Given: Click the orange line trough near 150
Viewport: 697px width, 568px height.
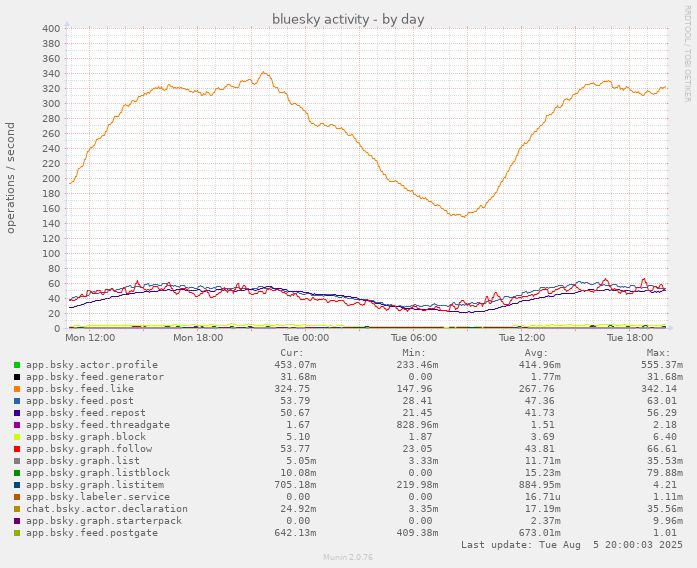Looking at the screenshot, I should click(463, 216).
